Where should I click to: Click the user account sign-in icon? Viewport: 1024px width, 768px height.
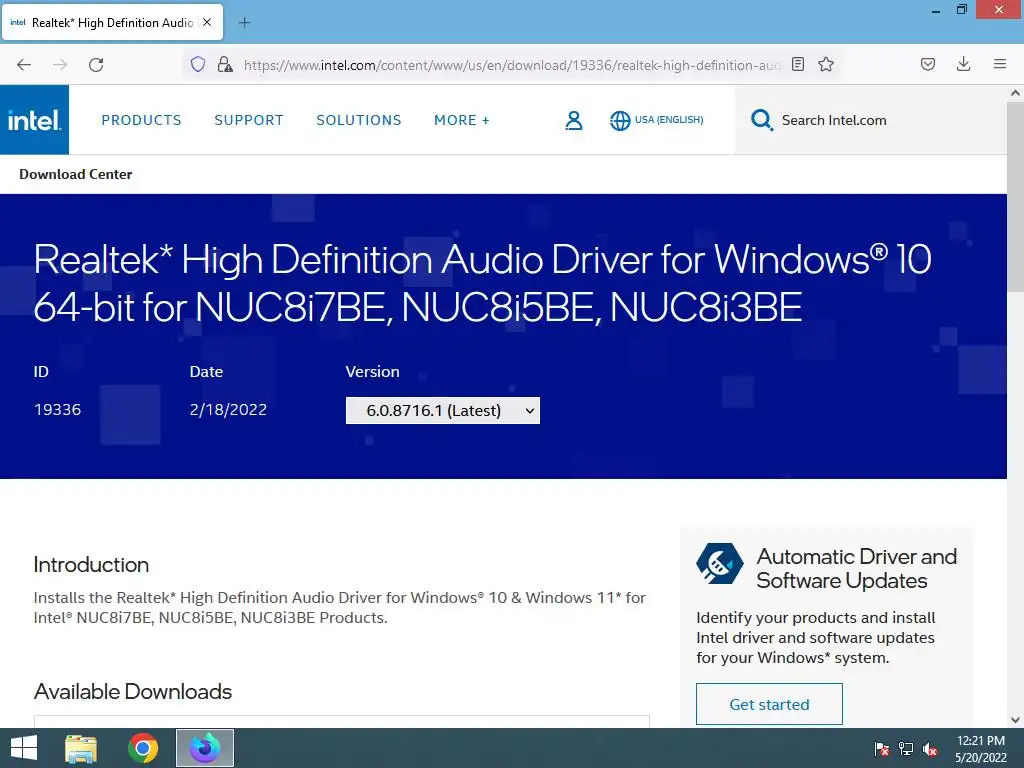573,120
